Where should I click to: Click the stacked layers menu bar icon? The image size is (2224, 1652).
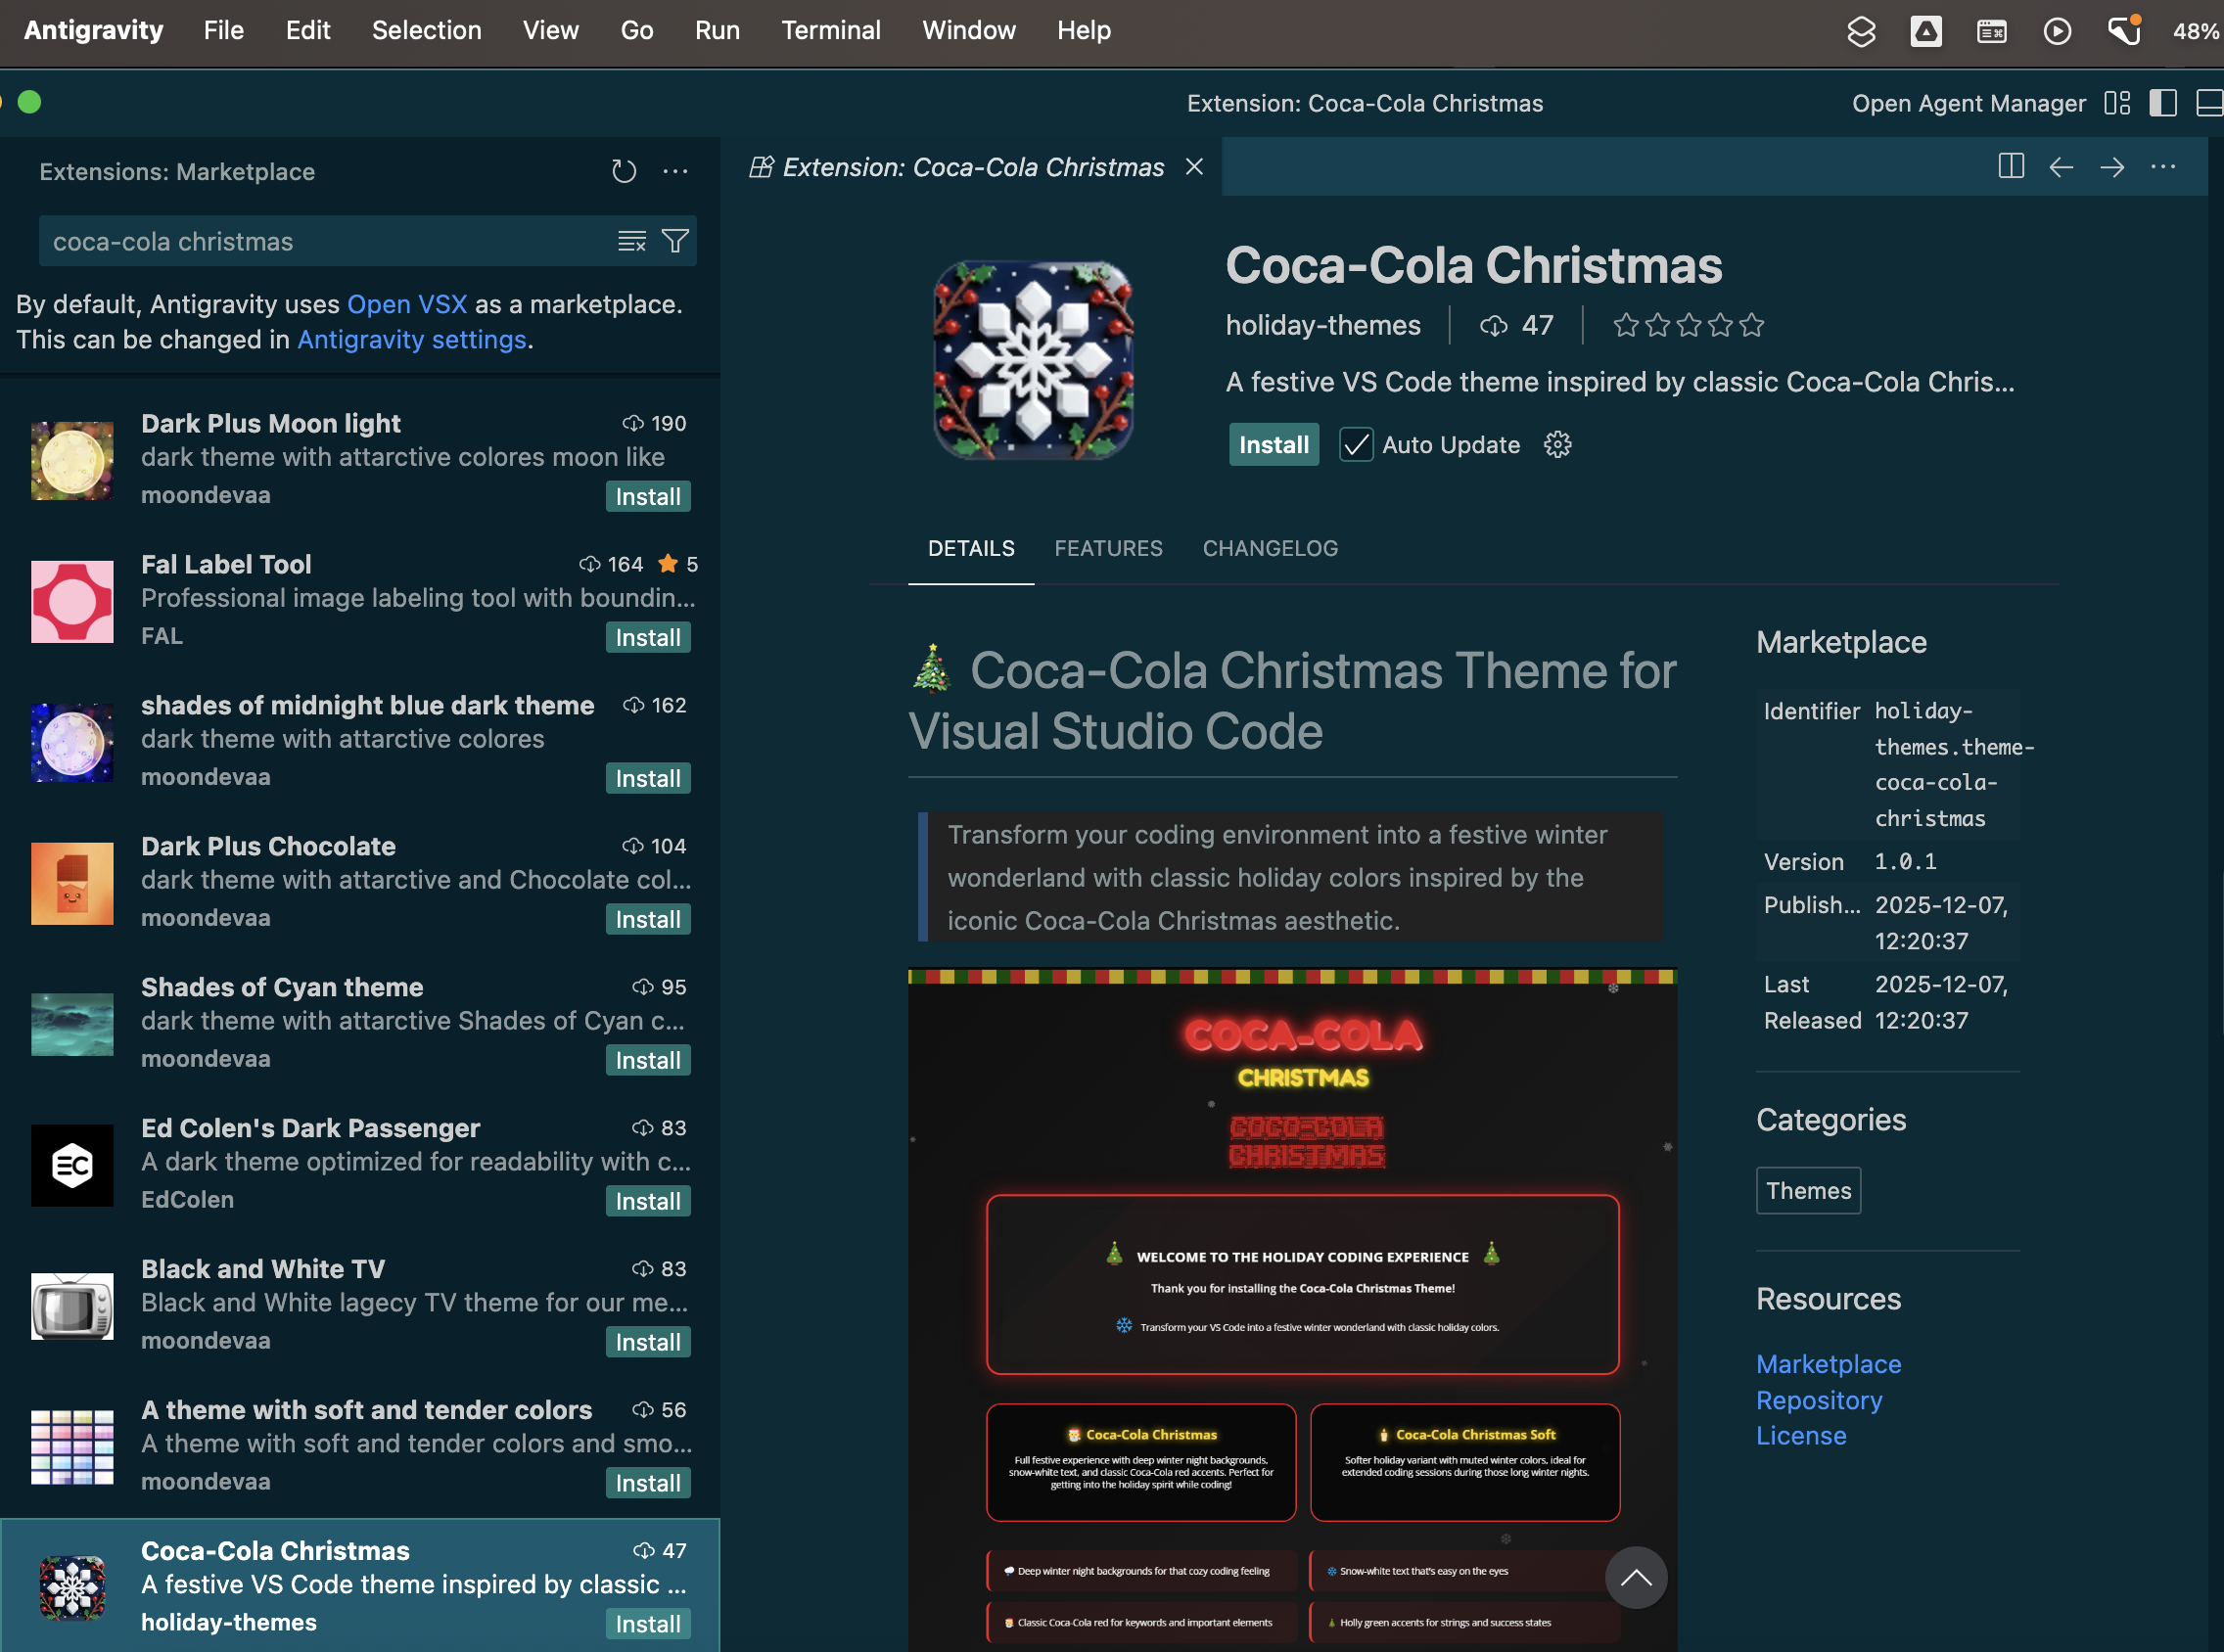tap(1861, 31)
